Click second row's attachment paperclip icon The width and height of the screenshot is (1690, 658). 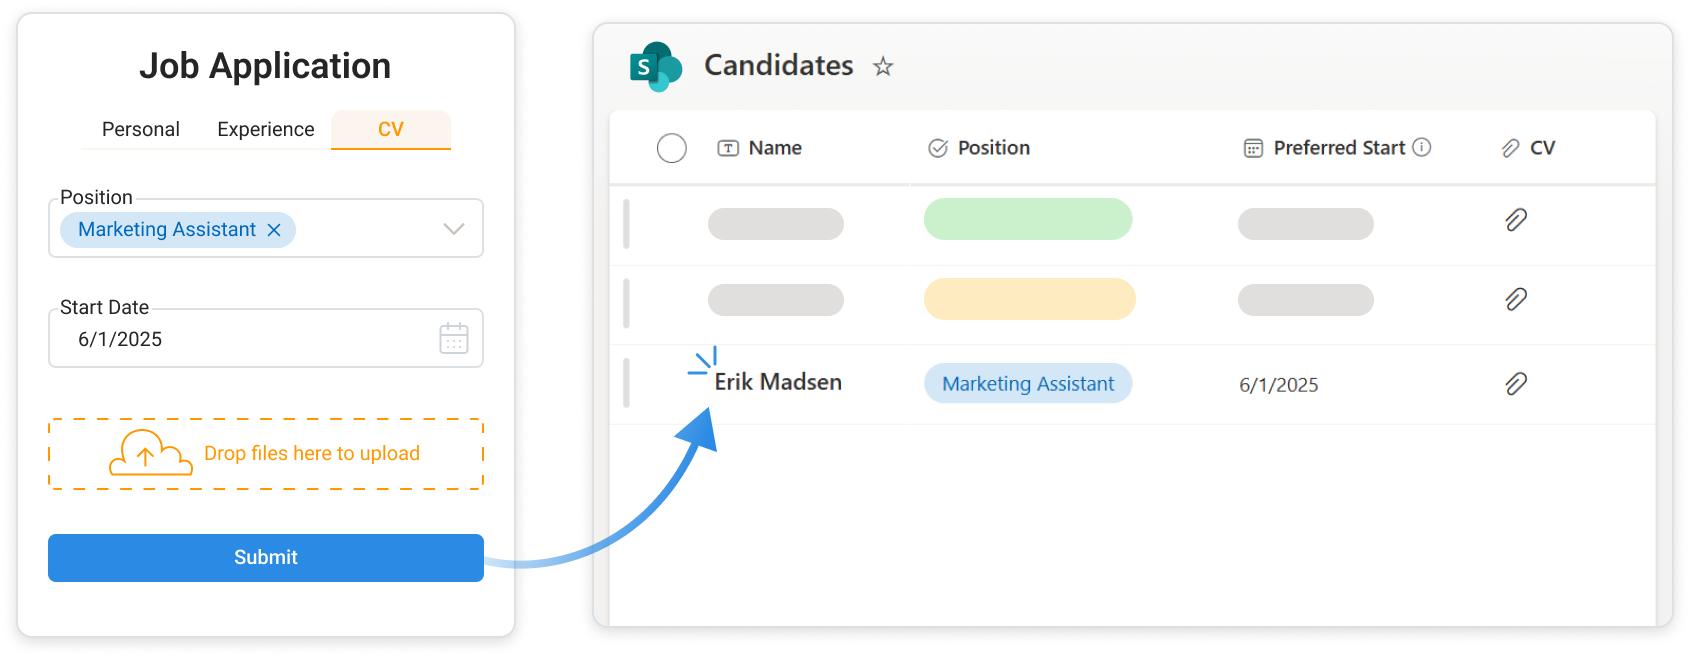(x=1516, y=299)
